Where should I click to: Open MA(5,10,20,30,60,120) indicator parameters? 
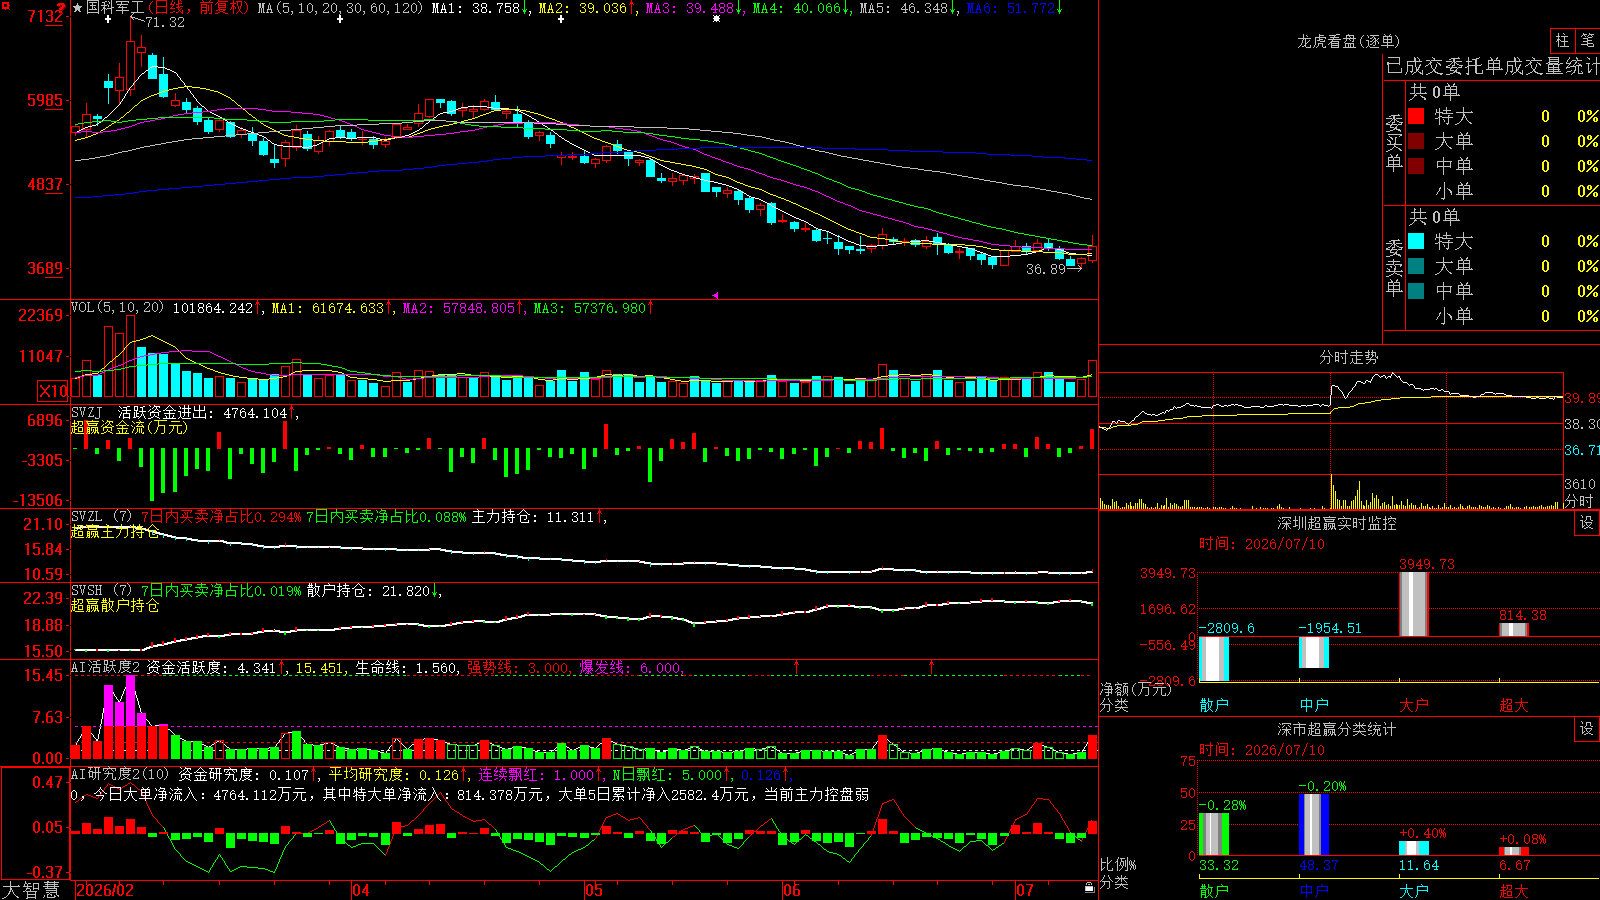pyautogui.click(x=341, y=8)
